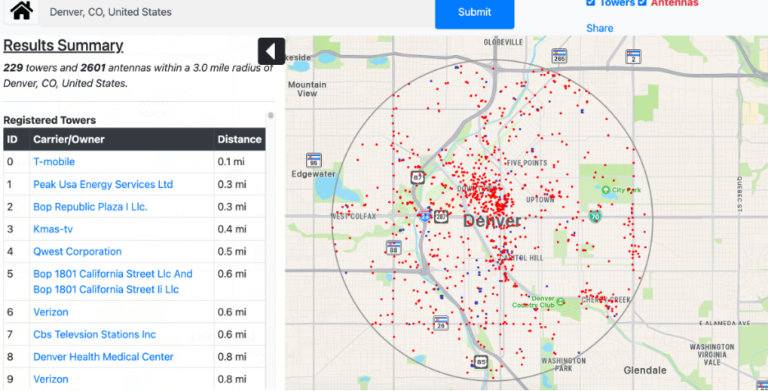The width and height of the screenshot is (768, 391).
Task: Open Bop 1801 California Street Llc entry
Action: (x=113, y=282)
